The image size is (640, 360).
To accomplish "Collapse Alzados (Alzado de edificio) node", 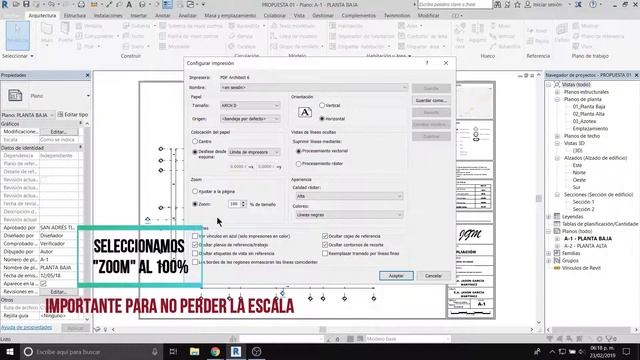I will [557, 158].
